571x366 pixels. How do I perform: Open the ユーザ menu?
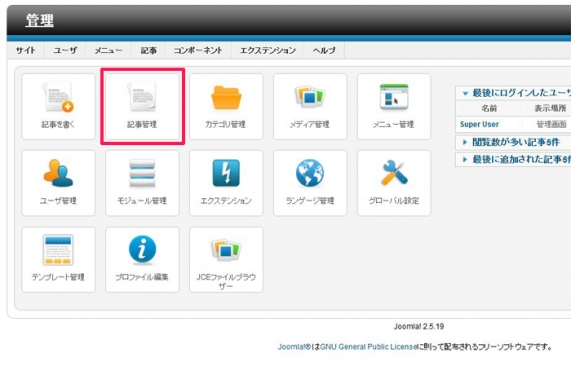pos(65,50)
